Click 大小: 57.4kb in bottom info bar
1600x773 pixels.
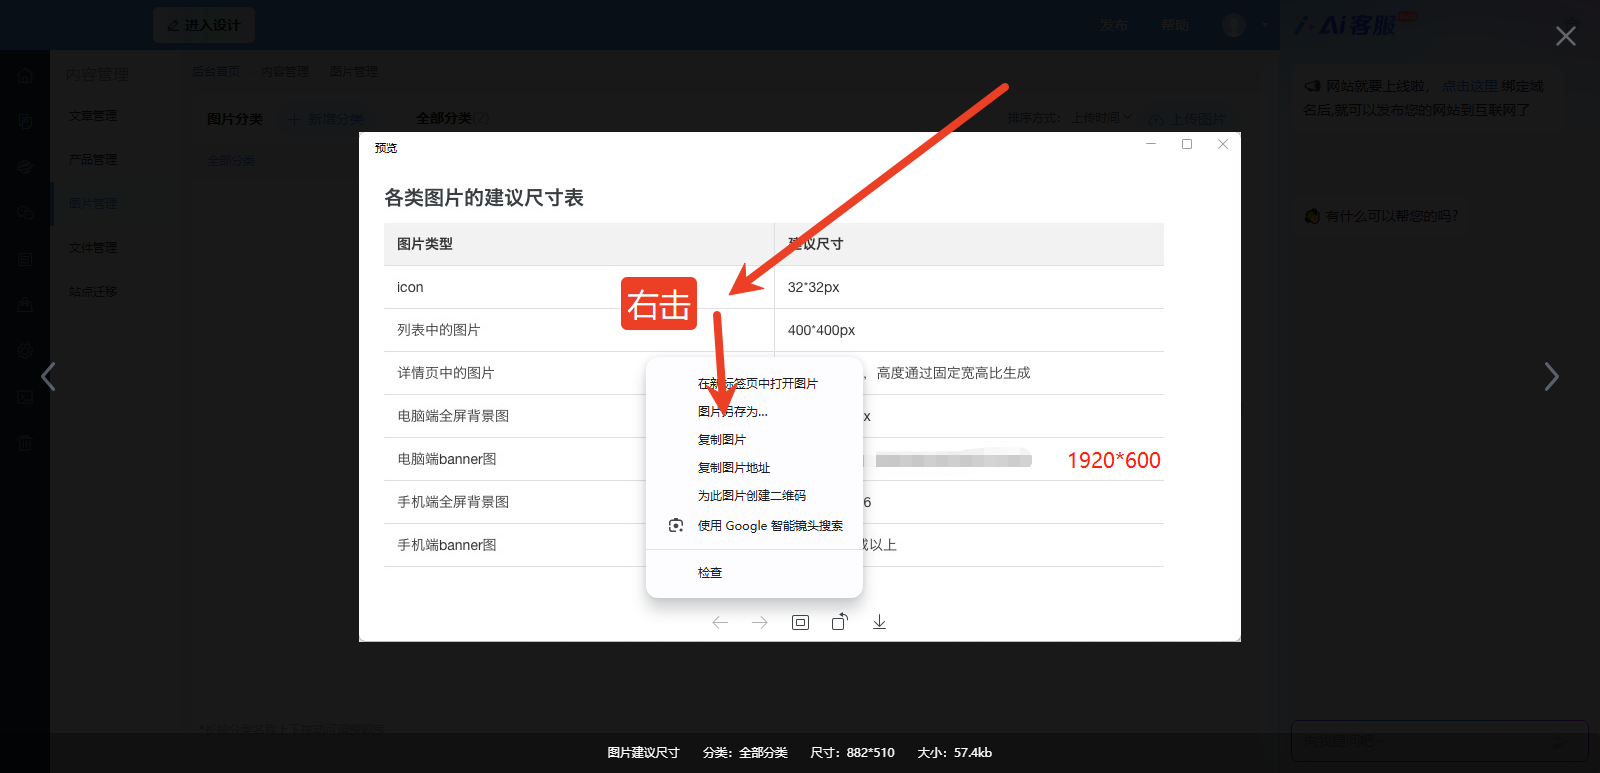coord(955,753)
